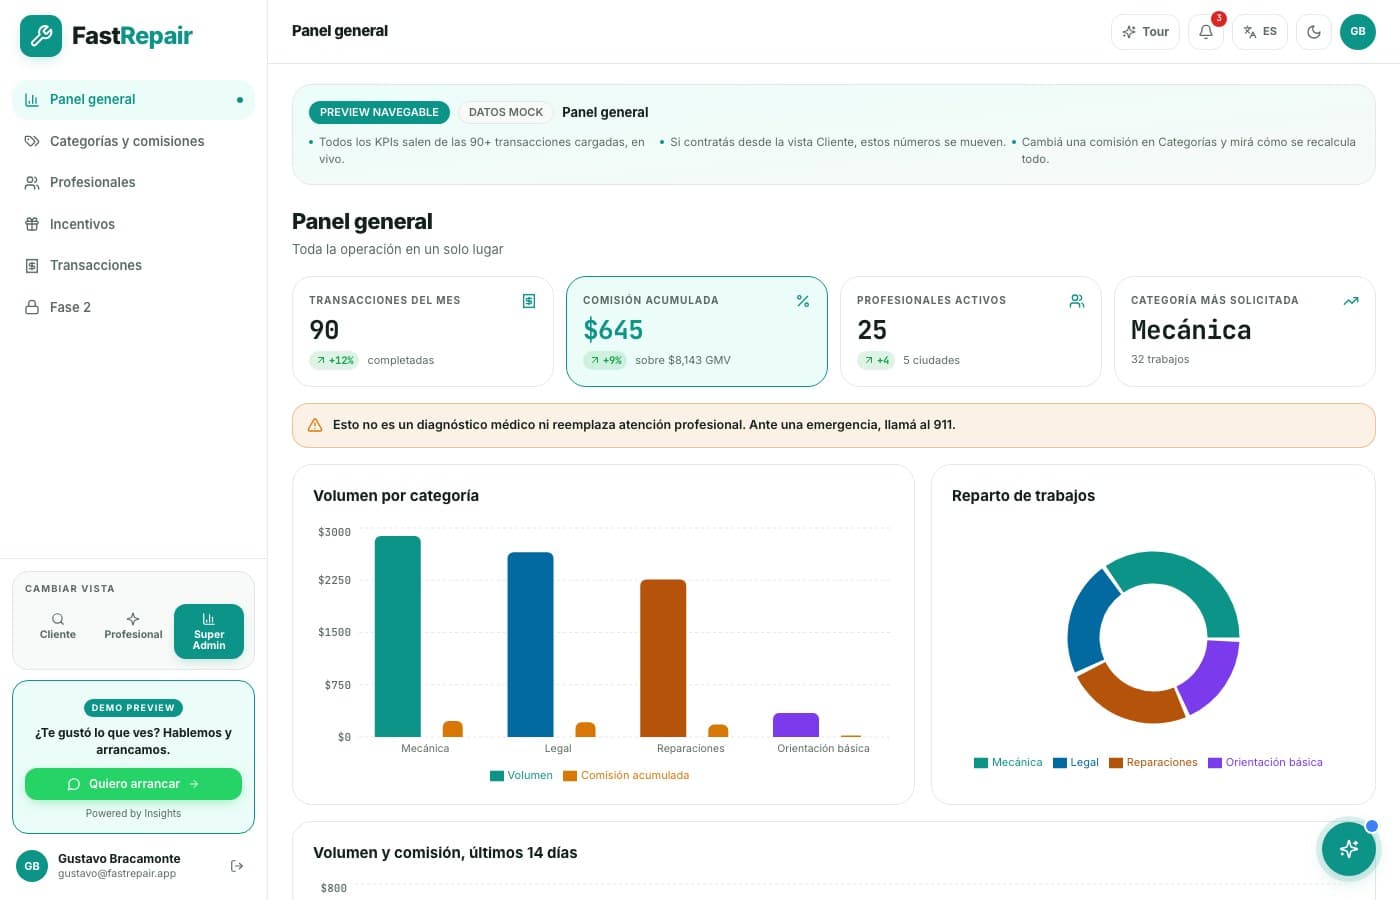Click the DEMO PREVIEW badge

click(133, 708)
